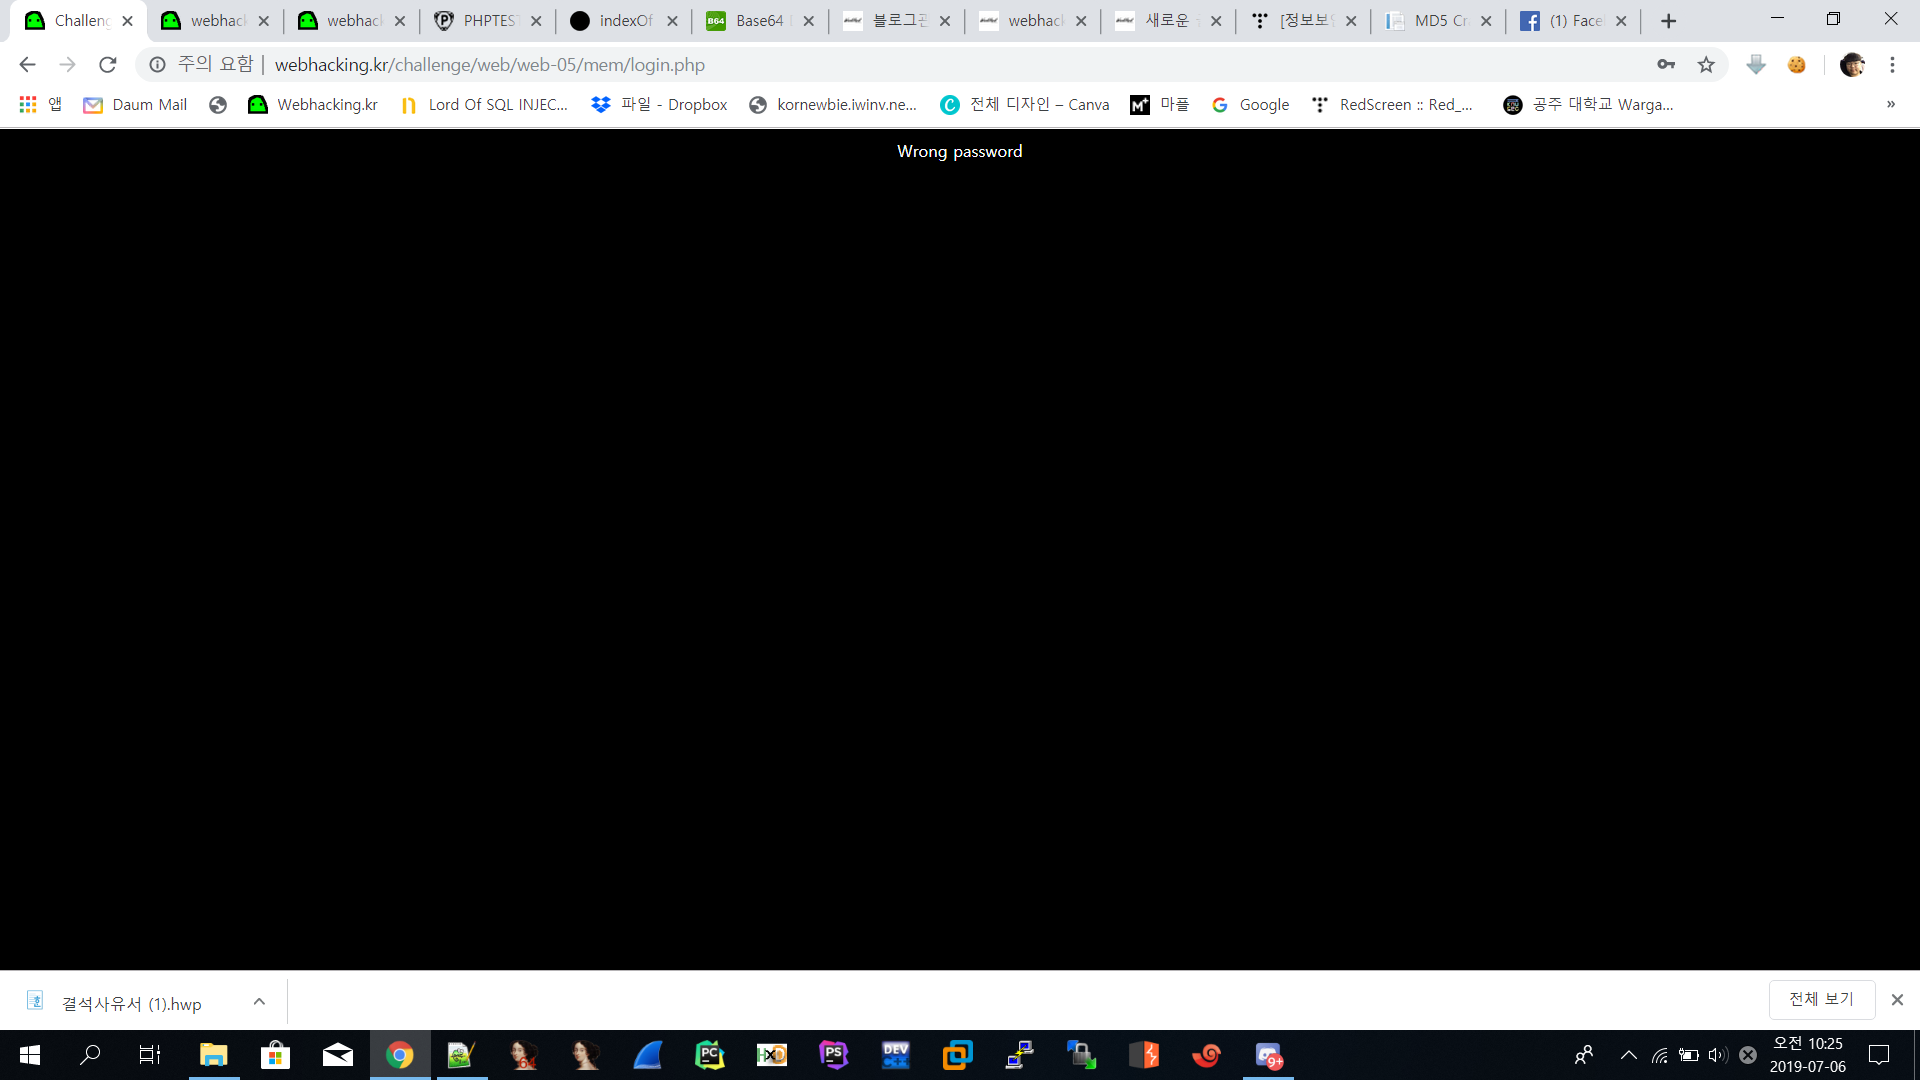Switch to the PHPTEST tab

click(488, 21)
